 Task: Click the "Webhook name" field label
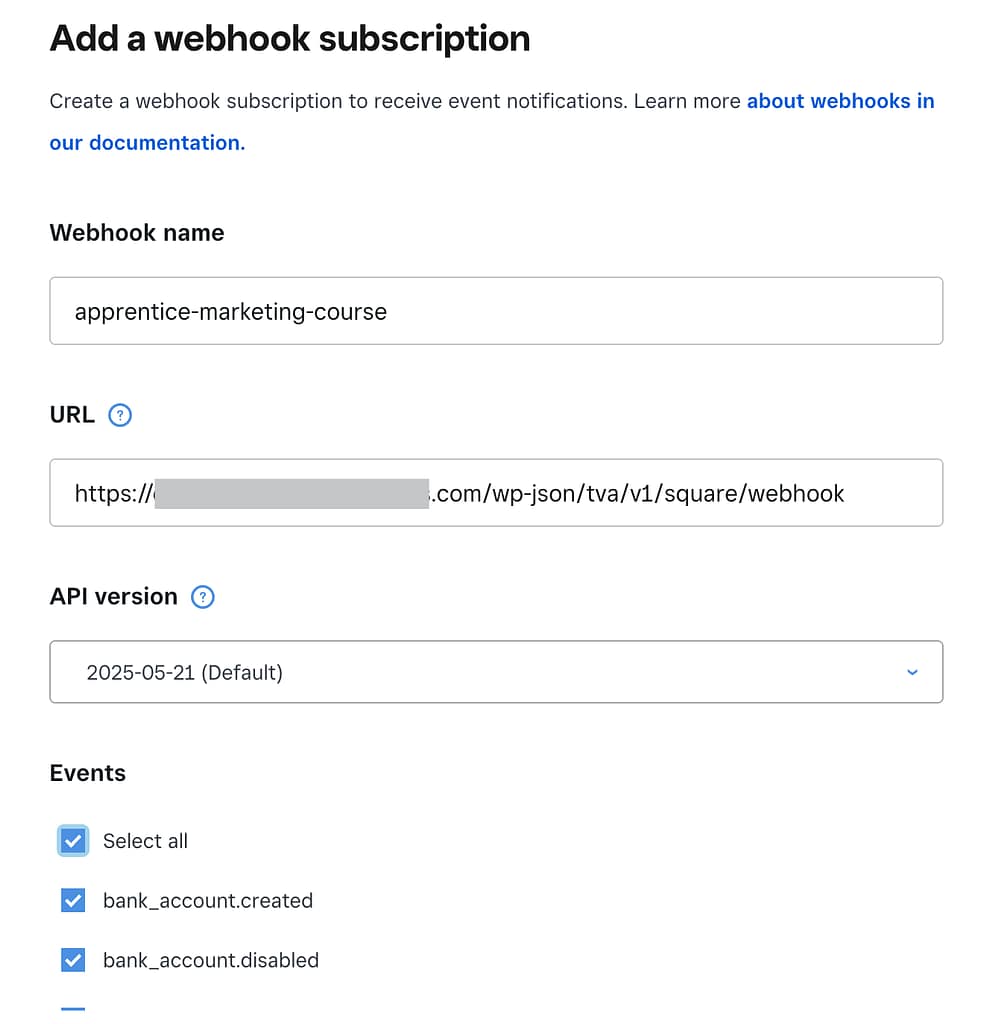(x=137, y=233)
